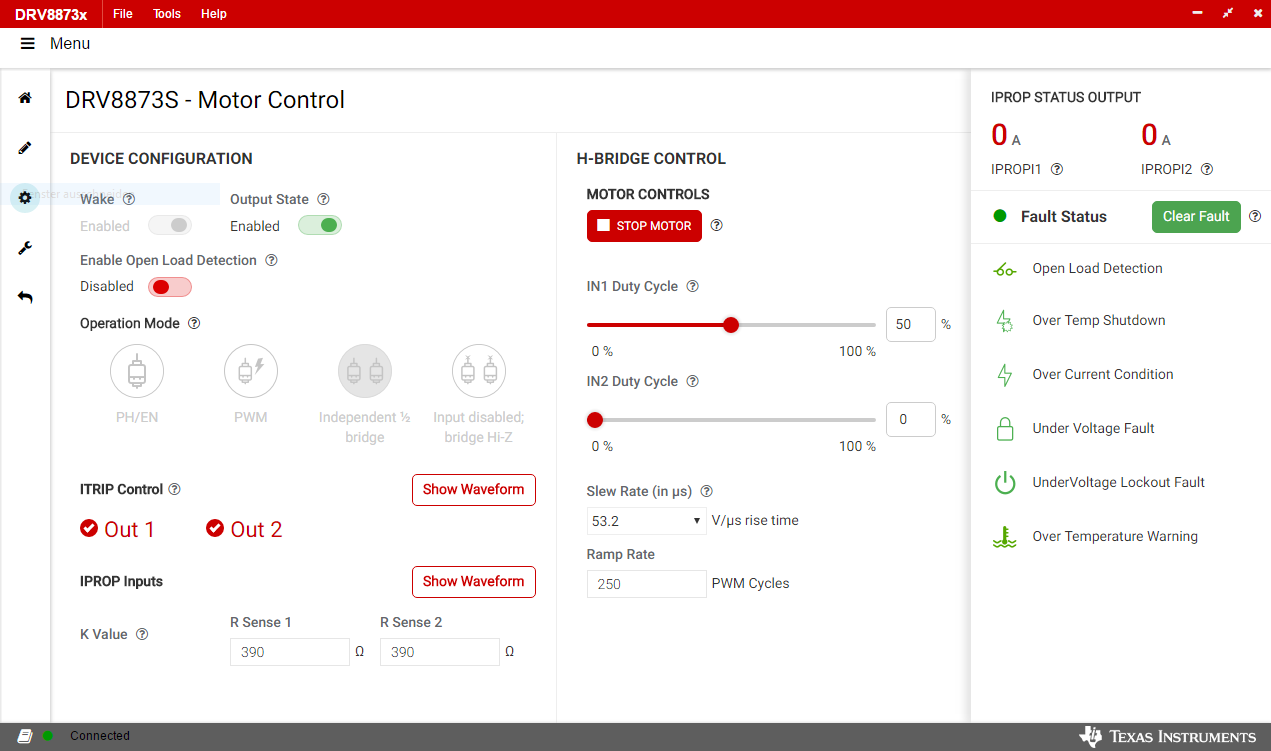The image size is (1271, 751).
Task: Toggle the Wake enabled switch
Action: pyautogui.click(x=170, y=226)
